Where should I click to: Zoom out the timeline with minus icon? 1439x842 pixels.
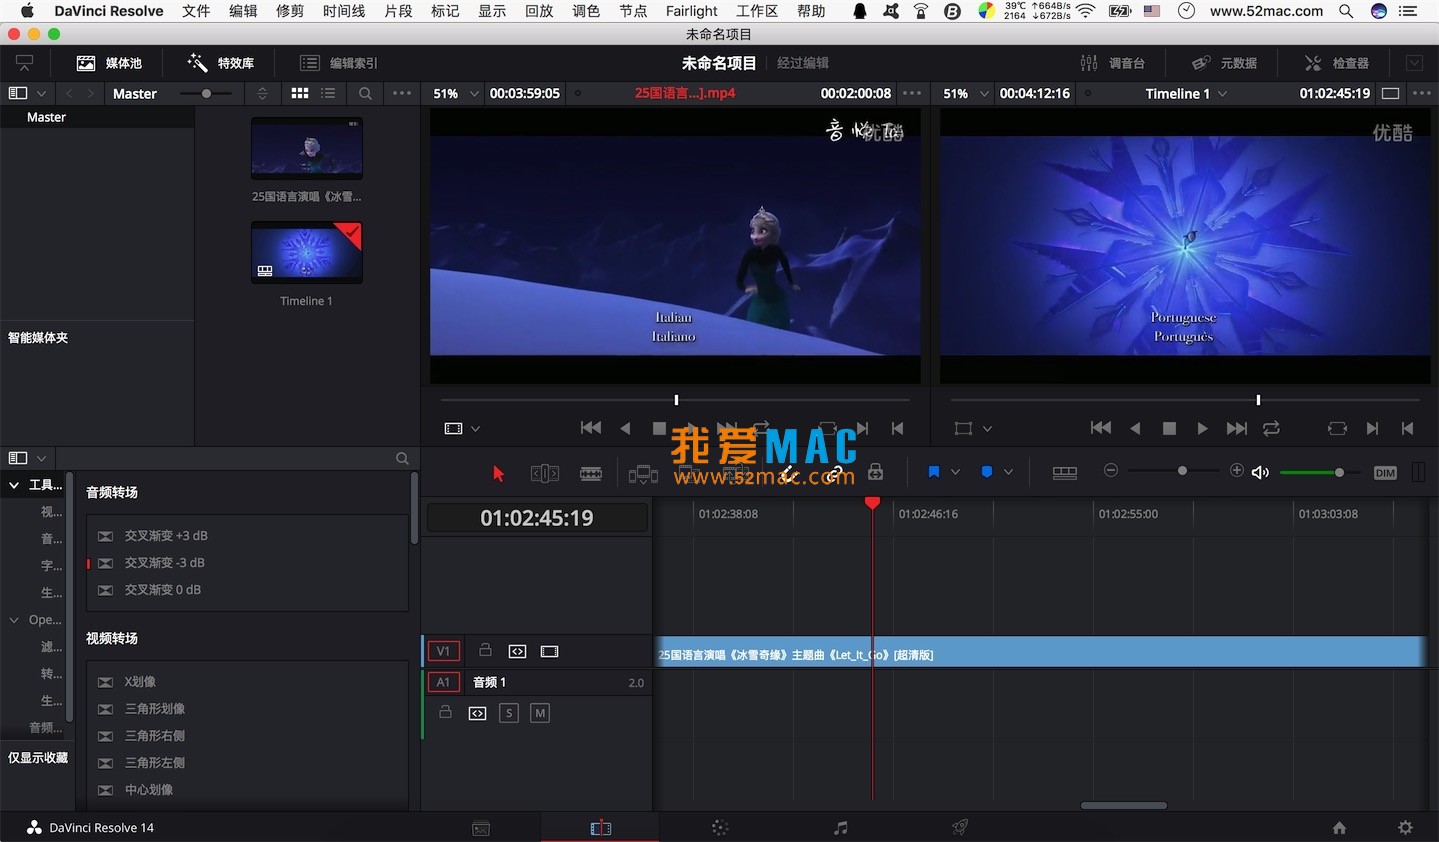[1111, 471]
